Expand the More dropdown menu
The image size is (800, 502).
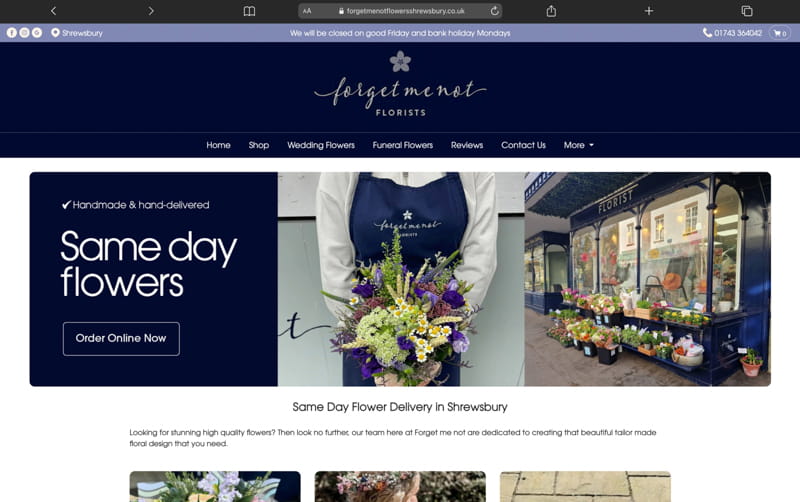point(579,145)
